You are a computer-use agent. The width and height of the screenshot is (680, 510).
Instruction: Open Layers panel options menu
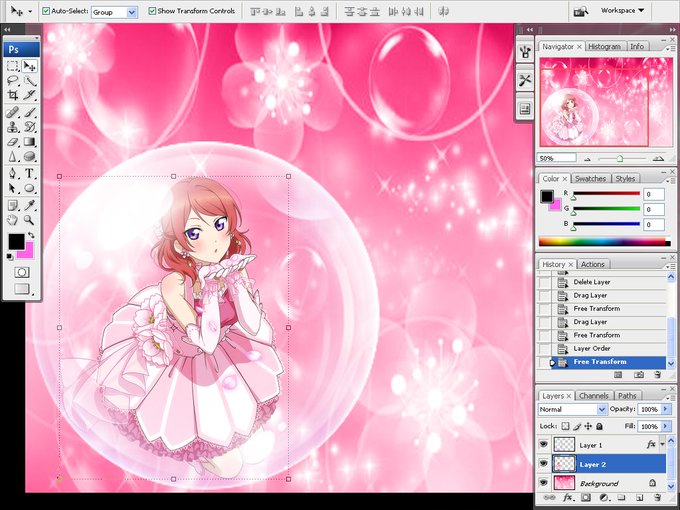671,396
